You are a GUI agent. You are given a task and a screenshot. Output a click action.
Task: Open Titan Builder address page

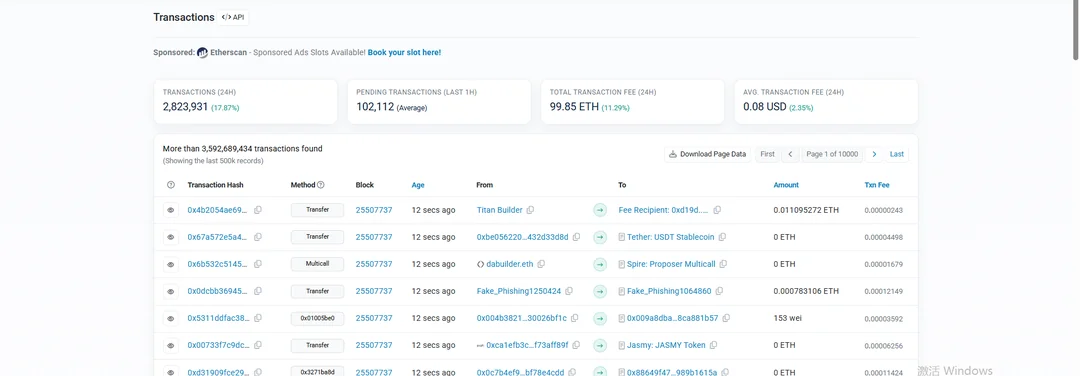tap(499, 210)
